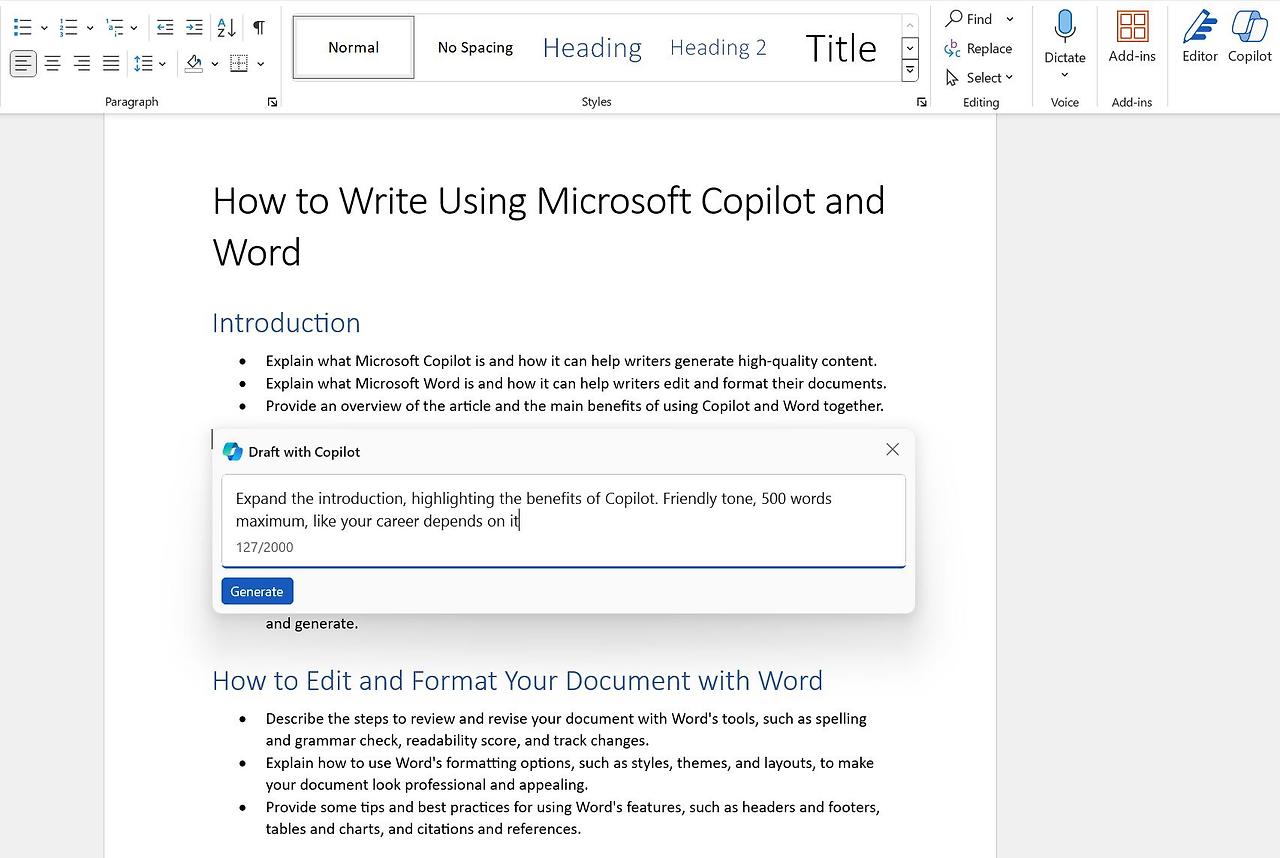Image resolution: width=1280 pixels, height=858 pixels.
Task: Show paragraph marks with pilcrow icon
Action: coord(259,27)
